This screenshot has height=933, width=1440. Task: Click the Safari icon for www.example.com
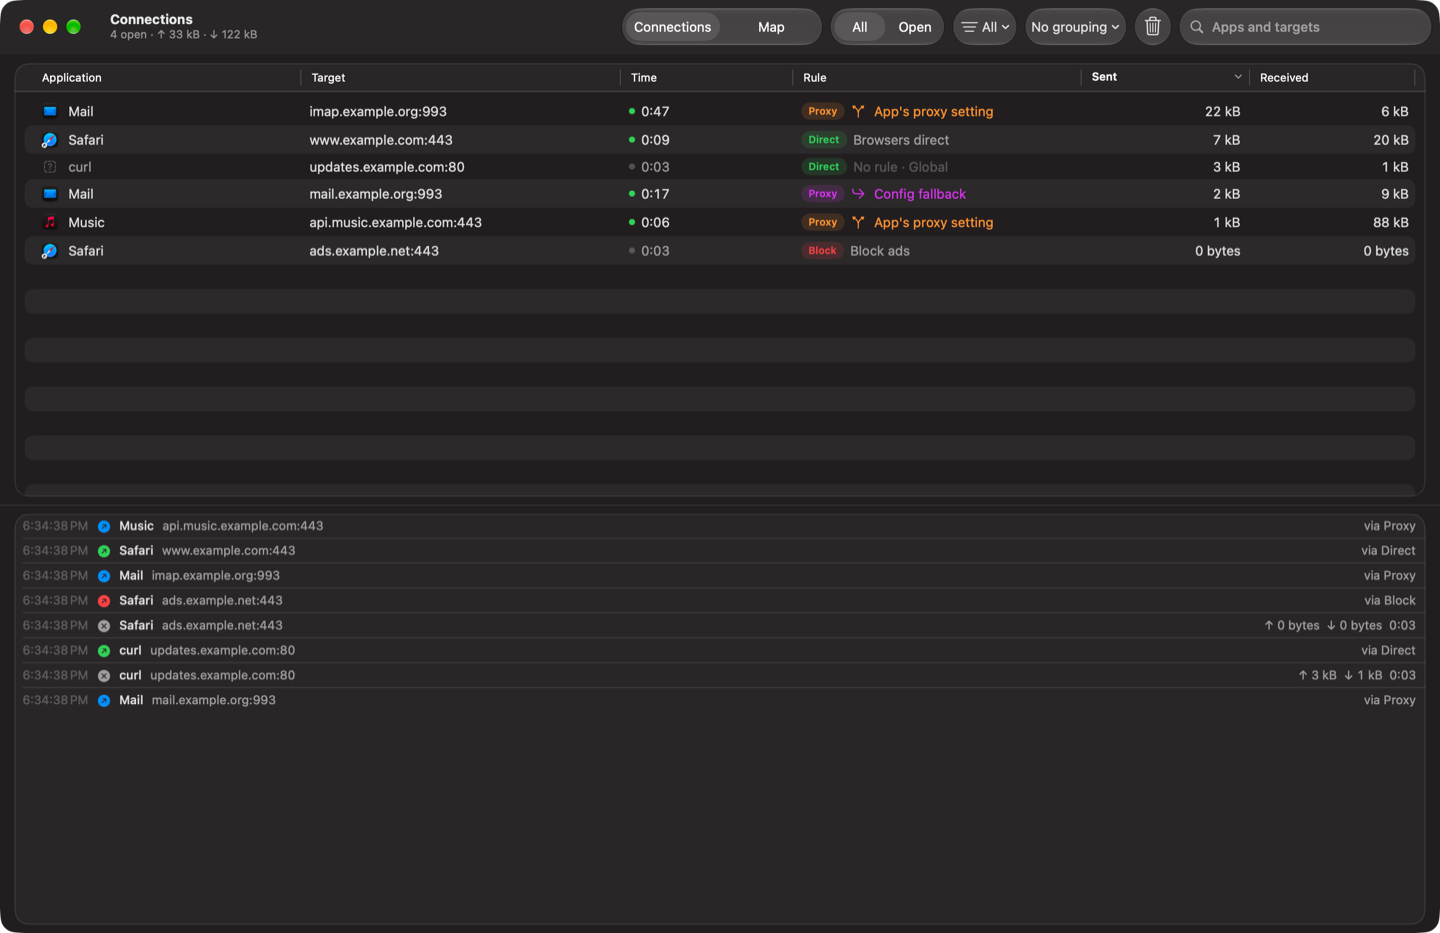tap(50, 140)
